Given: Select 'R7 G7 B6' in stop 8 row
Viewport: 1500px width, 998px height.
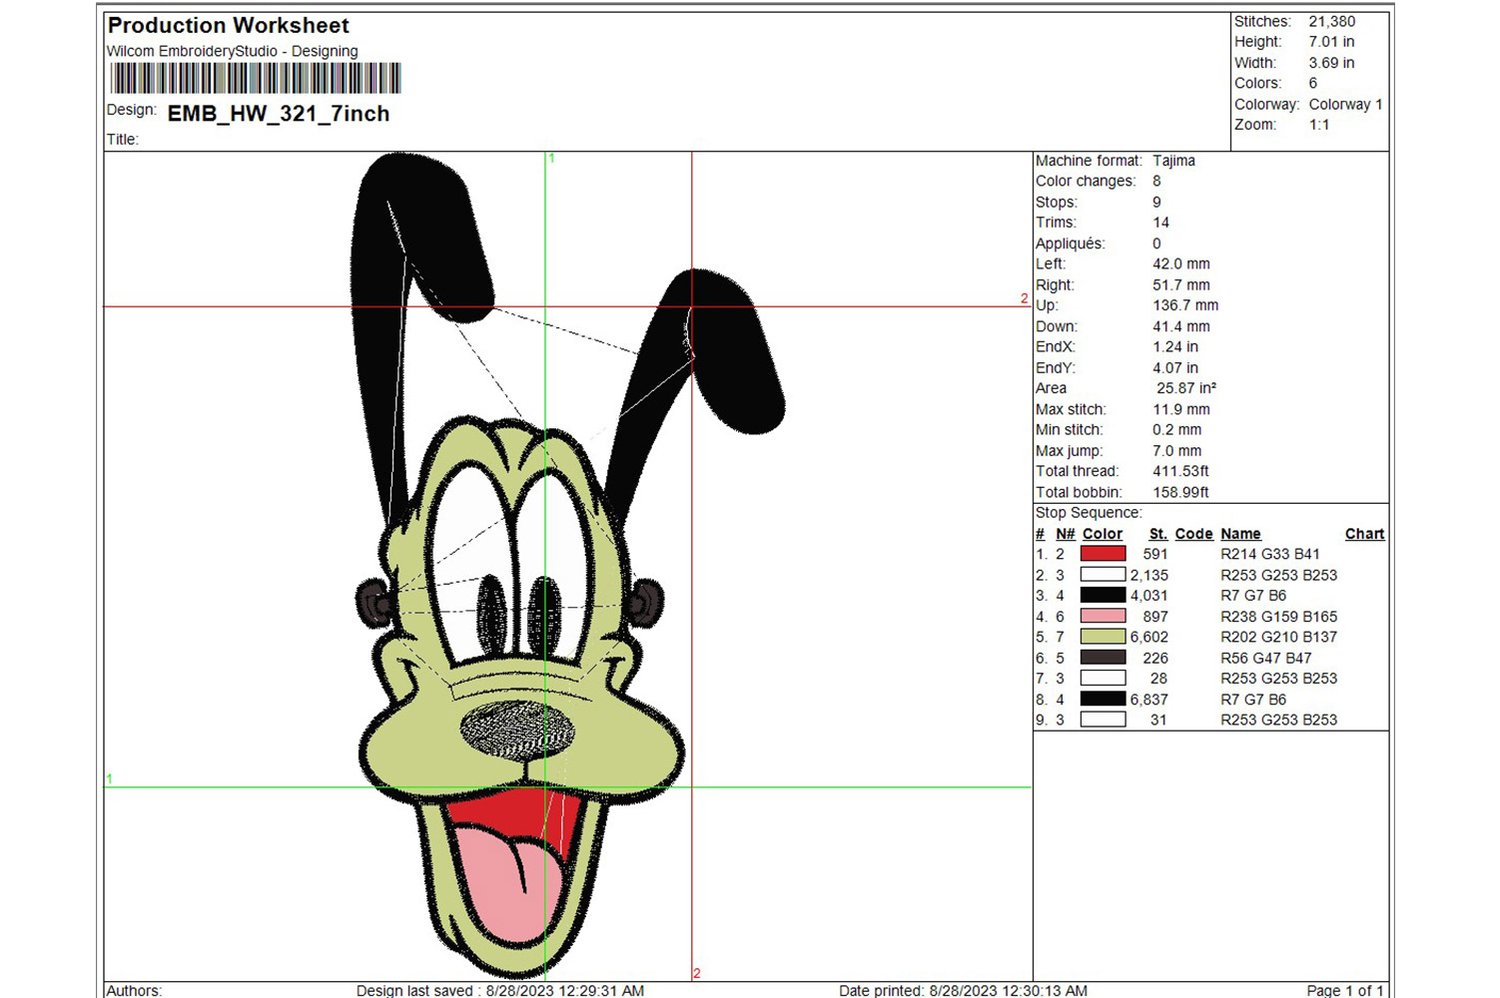Looking at the screenshot, I should click(1254, 700).
